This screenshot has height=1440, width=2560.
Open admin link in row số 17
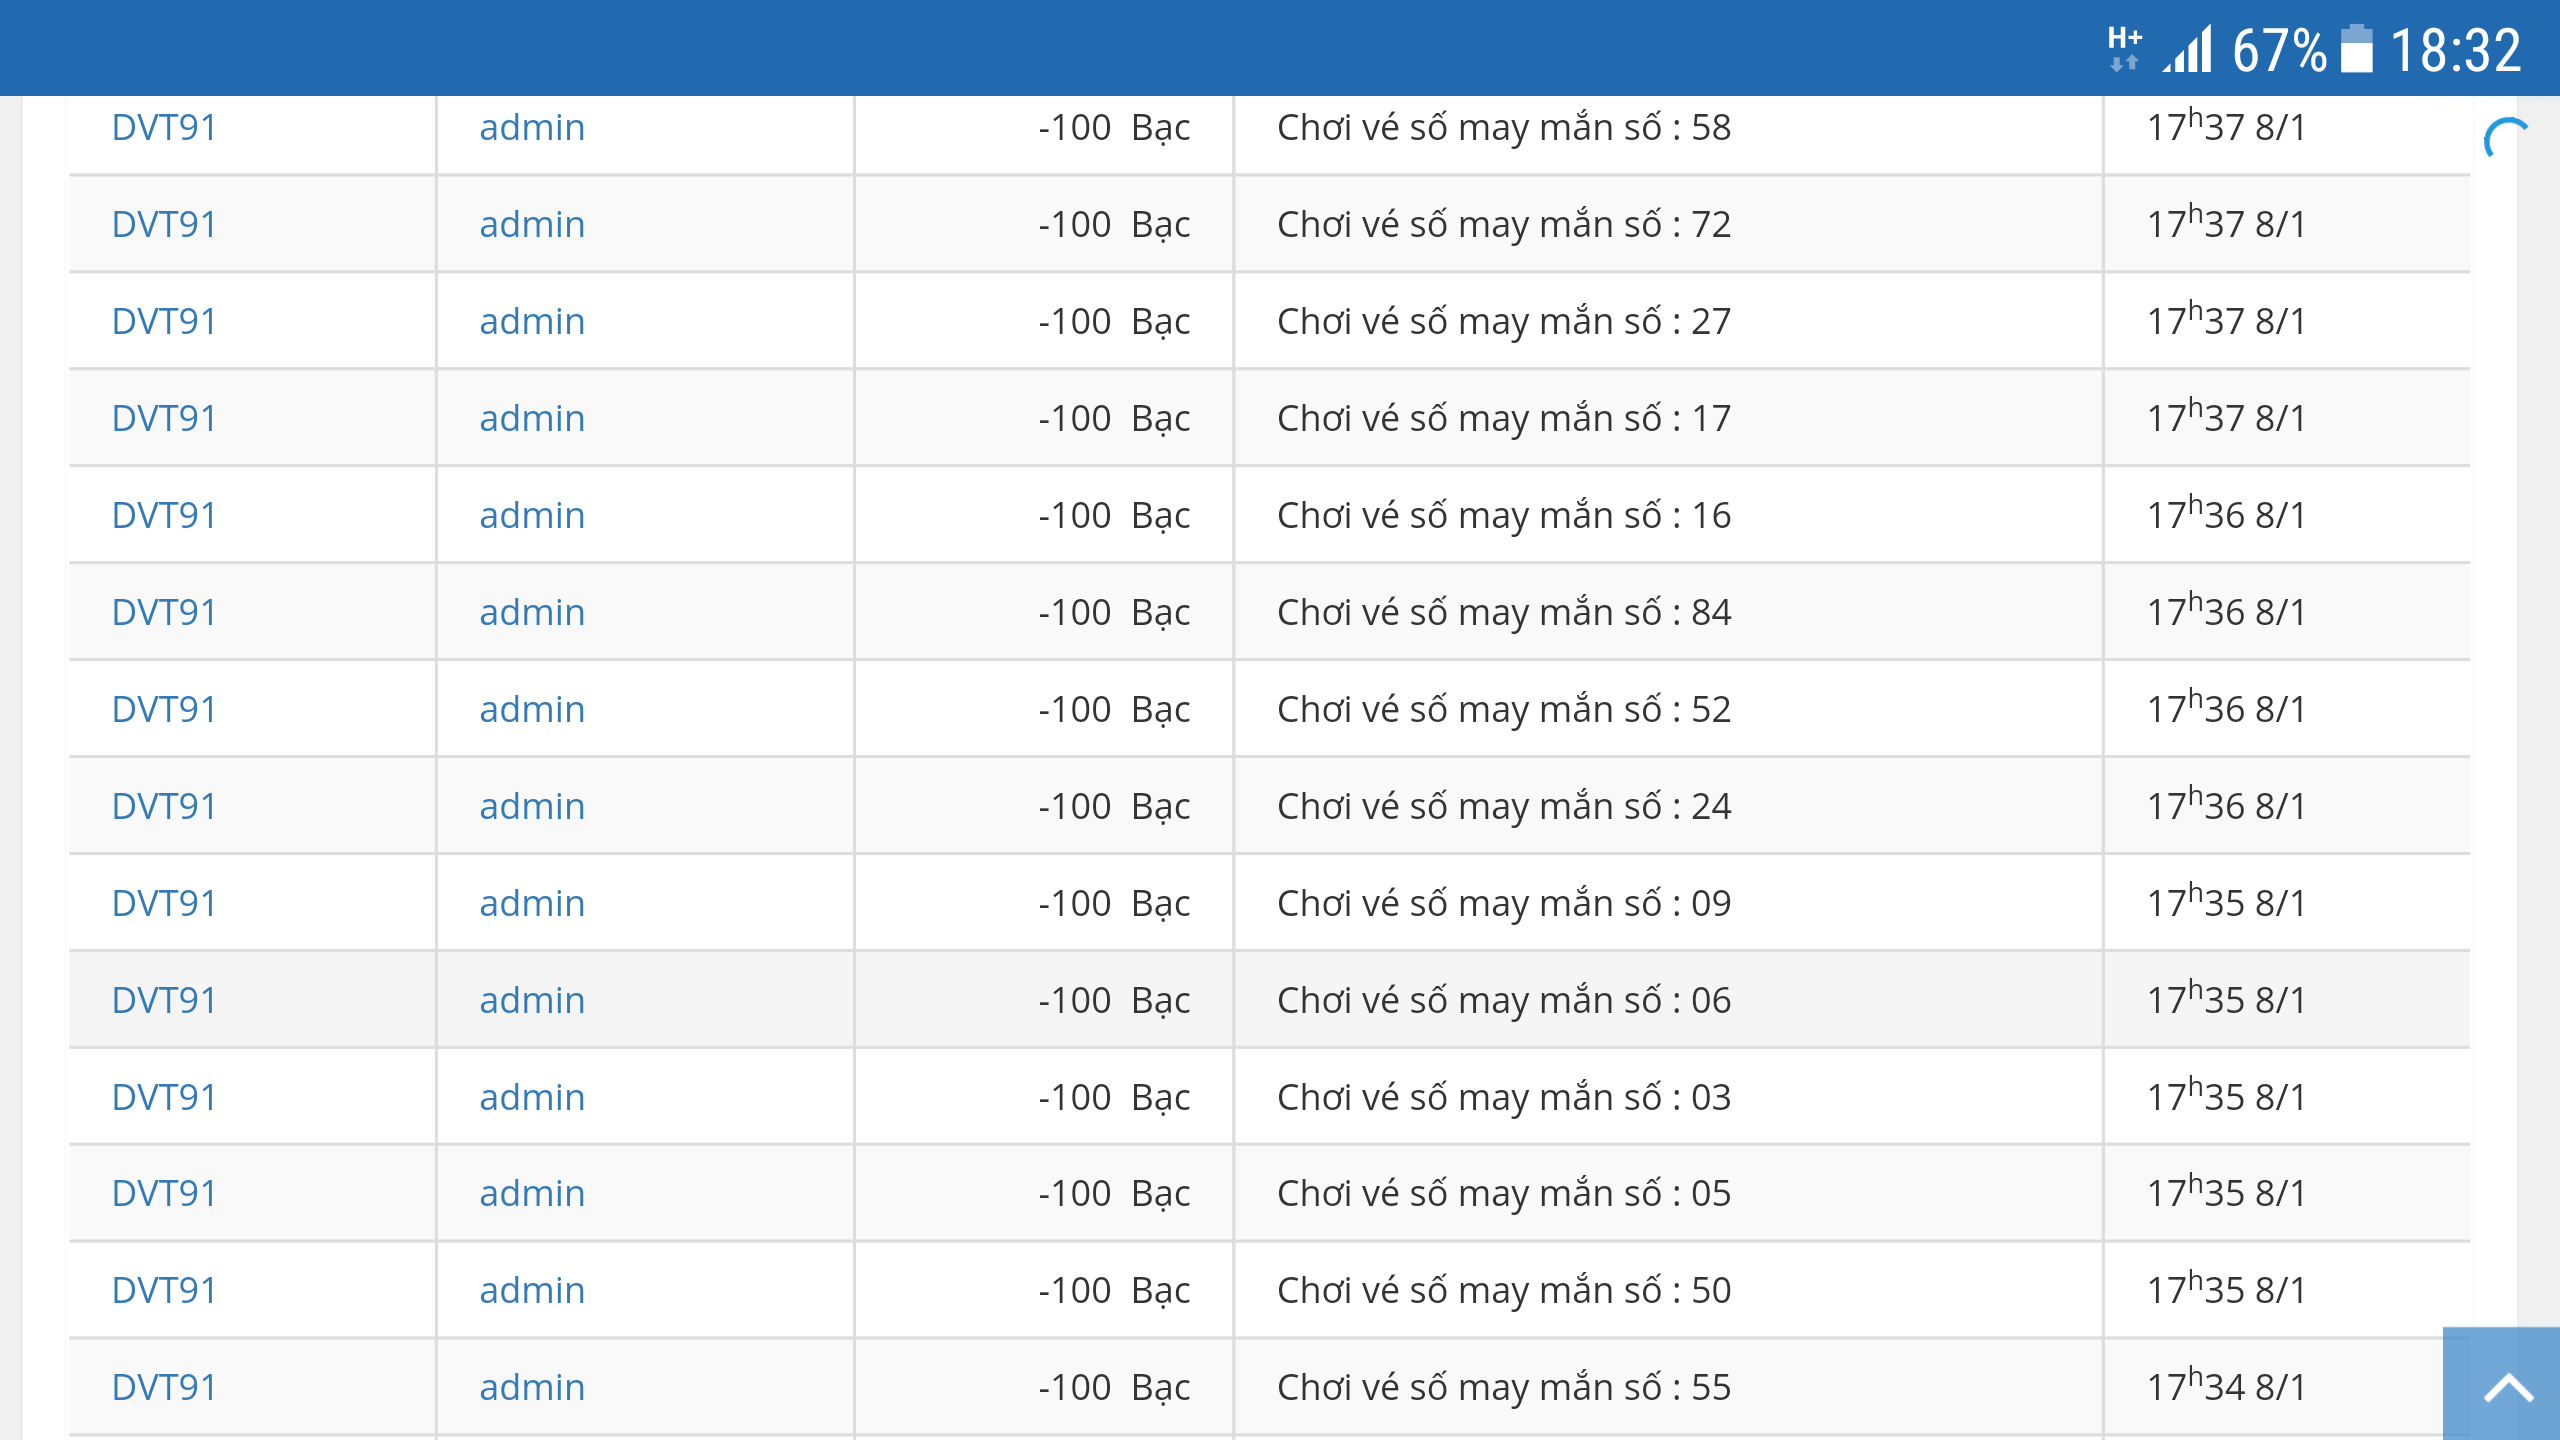532,419
